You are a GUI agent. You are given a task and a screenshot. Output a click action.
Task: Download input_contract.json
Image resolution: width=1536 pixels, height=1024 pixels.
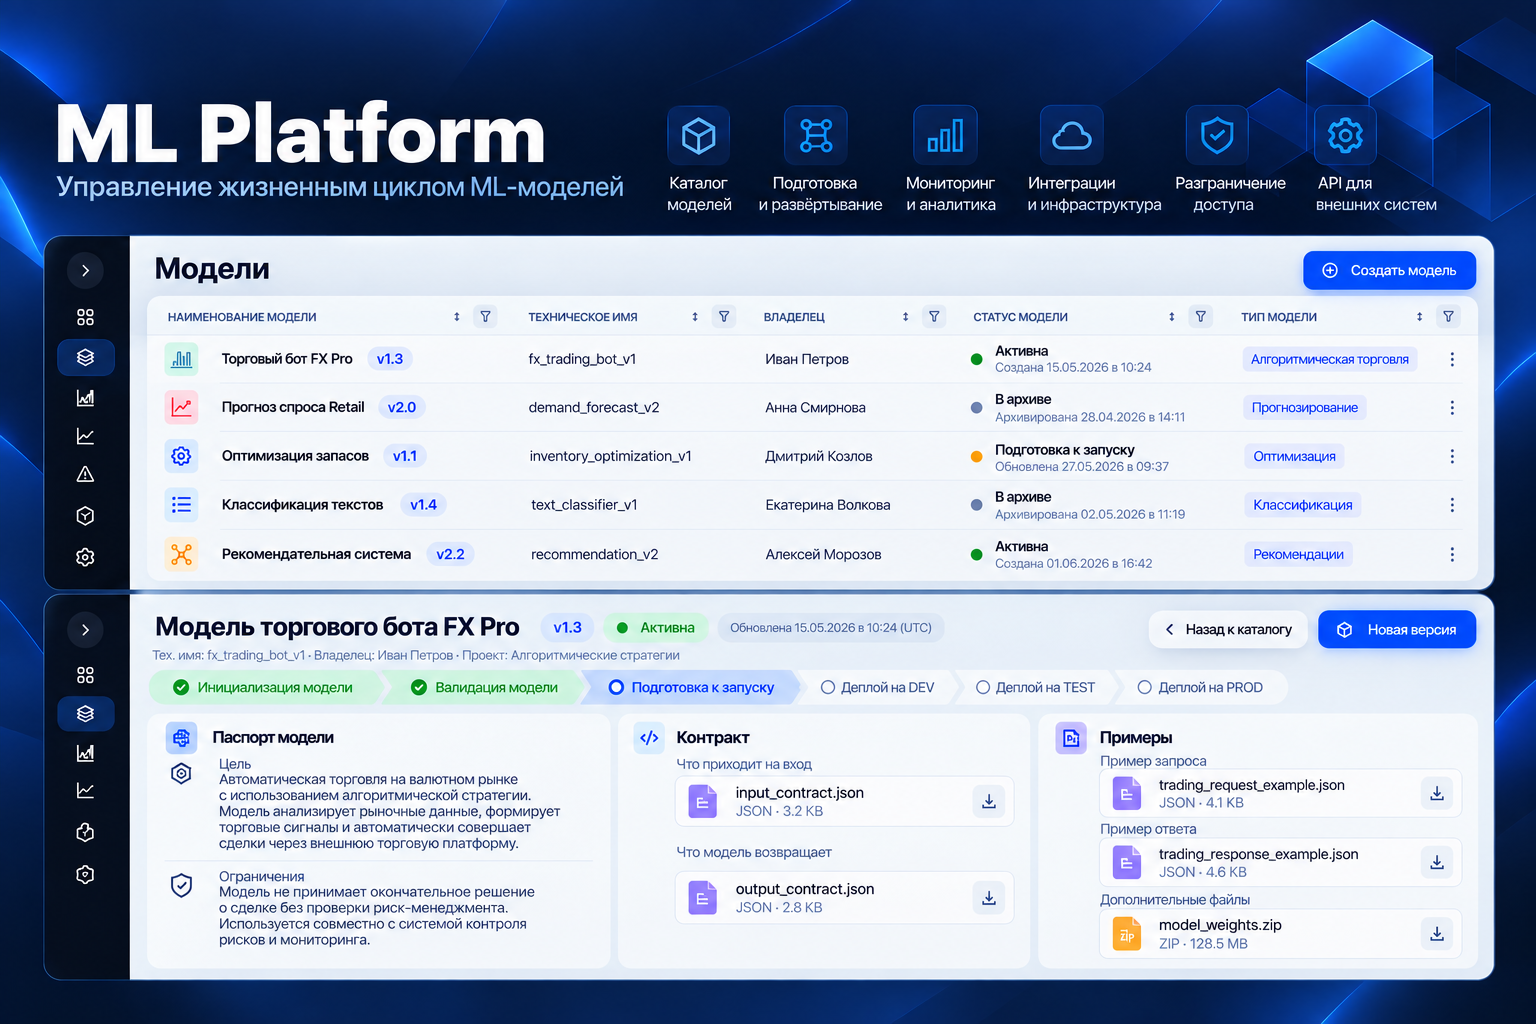[x=988, y=802]
